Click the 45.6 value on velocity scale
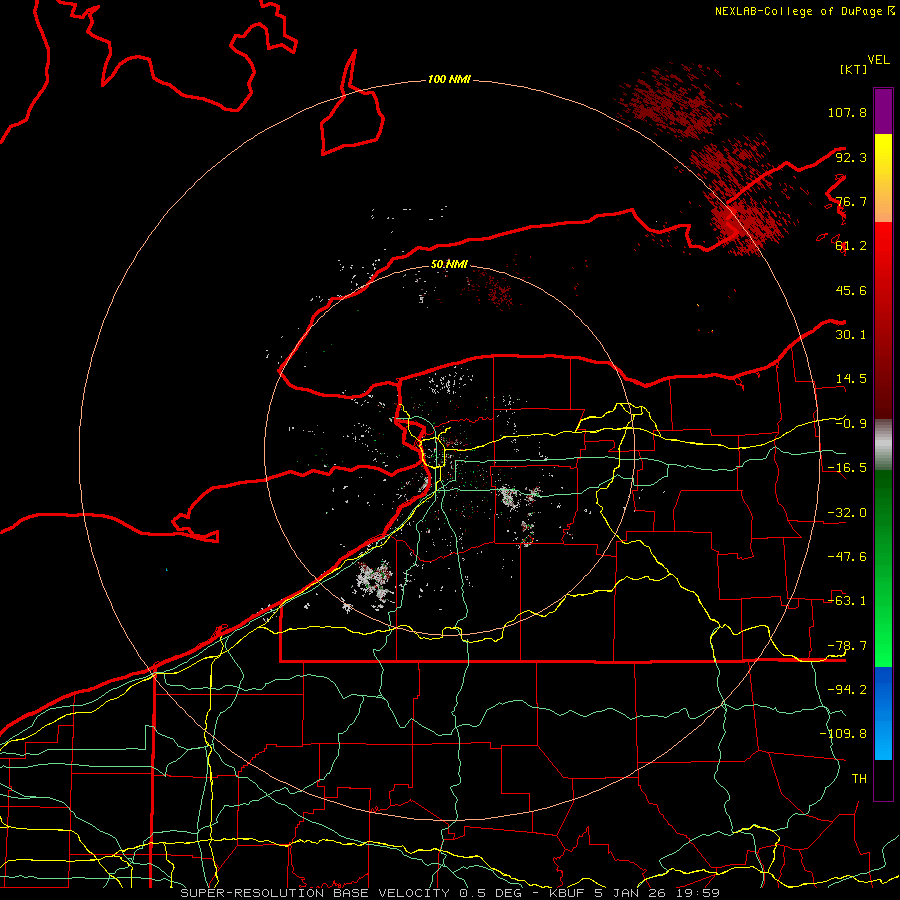Viewport: 900px width, 900px height. point(851,290)
